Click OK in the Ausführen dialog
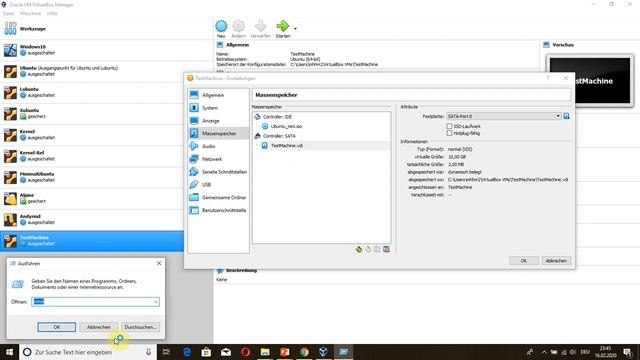This screenshot has width=640, height=360. click(x=57, y=327)
